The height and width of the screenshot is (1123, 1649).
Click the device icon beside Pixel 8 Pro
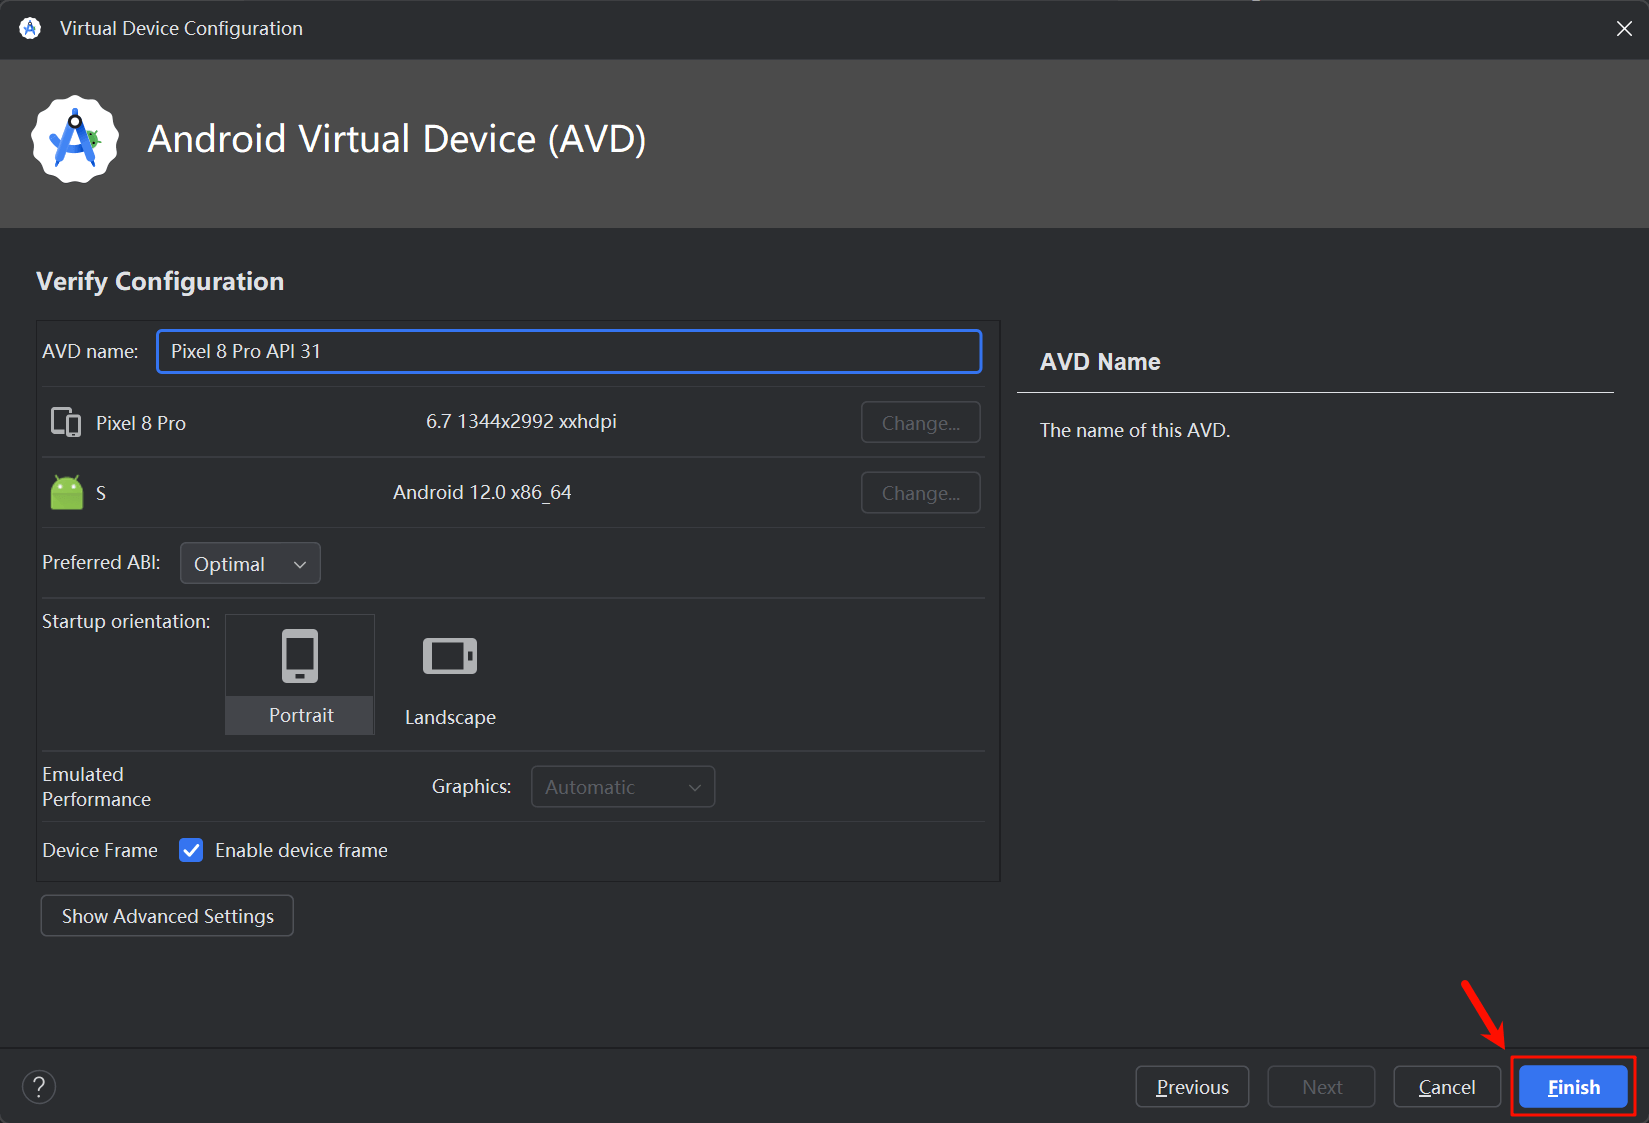(66, 422)
